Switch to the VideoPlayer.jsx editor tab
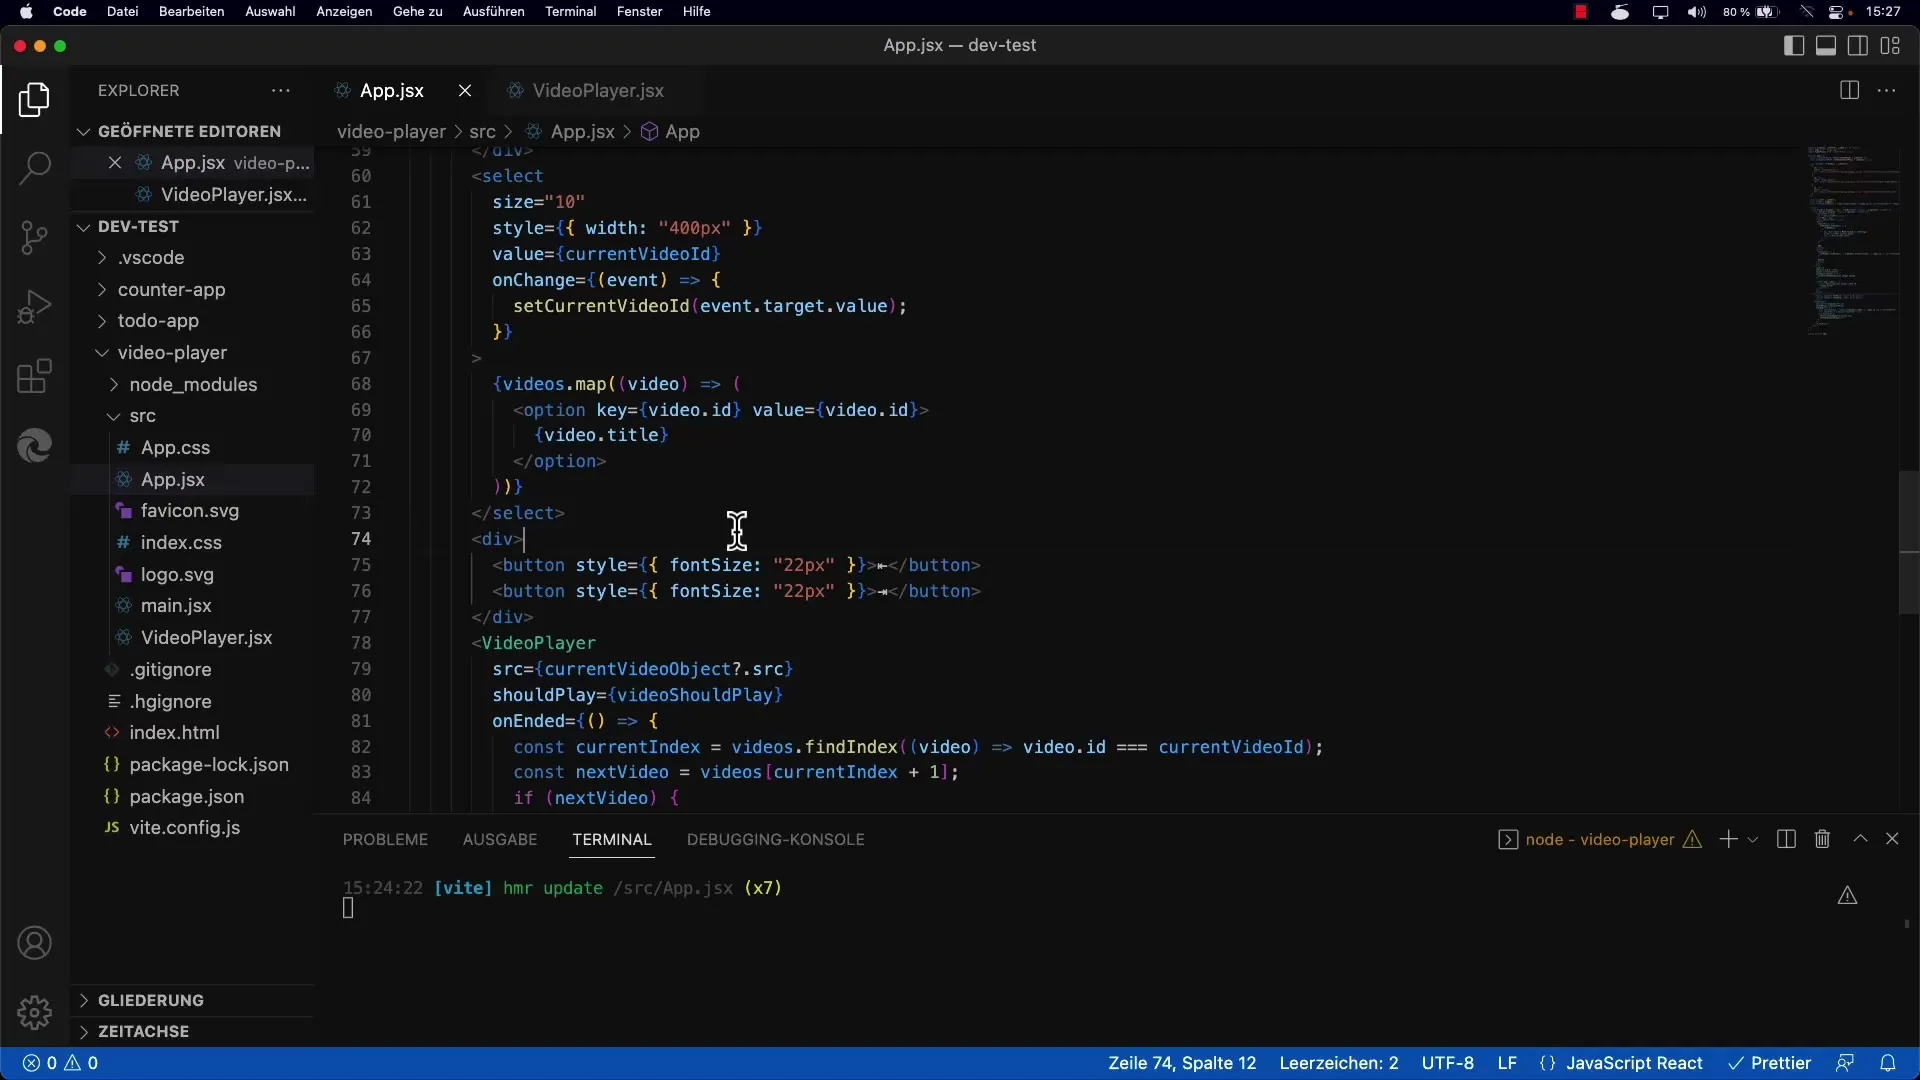Viewport: 1920px width, 1080px height. click(597, 91)
